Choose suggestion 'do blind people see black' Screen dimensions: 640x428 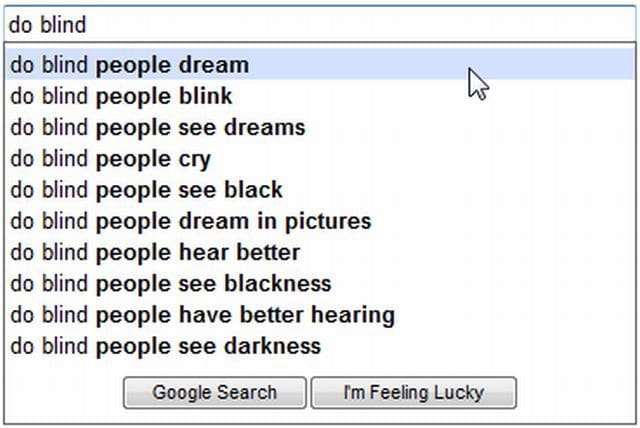pos(147,190)
